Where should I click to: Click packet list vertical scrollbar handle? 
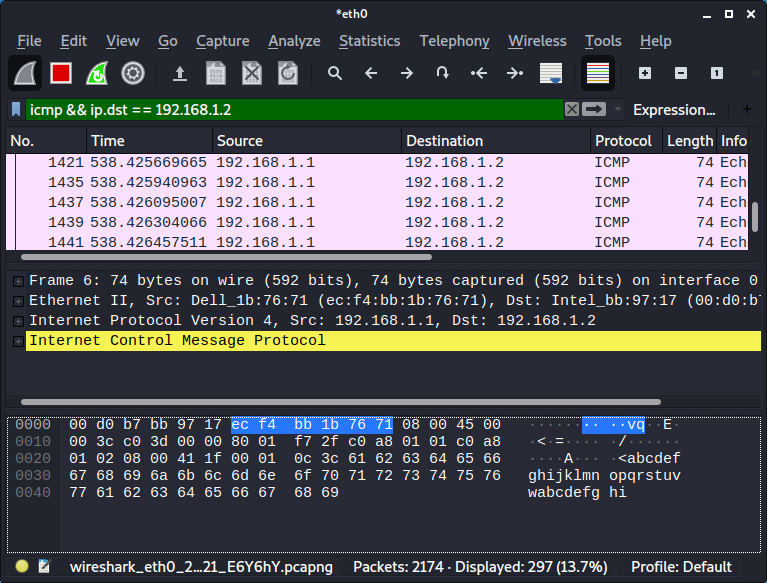pos(755,217)
